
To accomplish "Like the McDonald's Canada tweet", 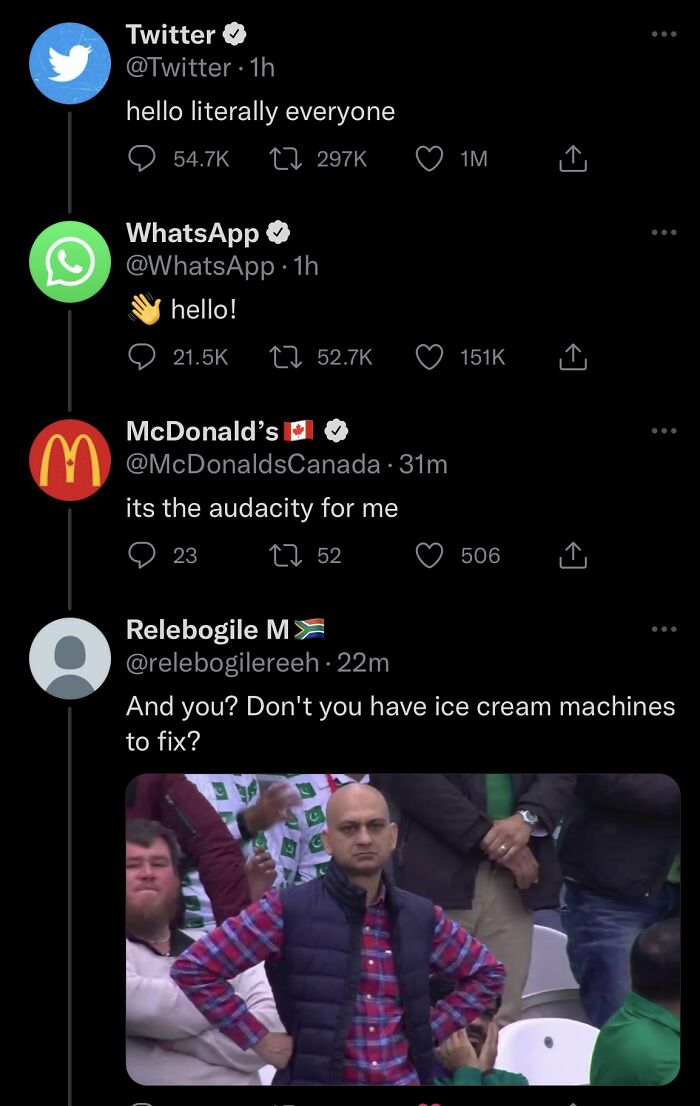I will point(430,555).
